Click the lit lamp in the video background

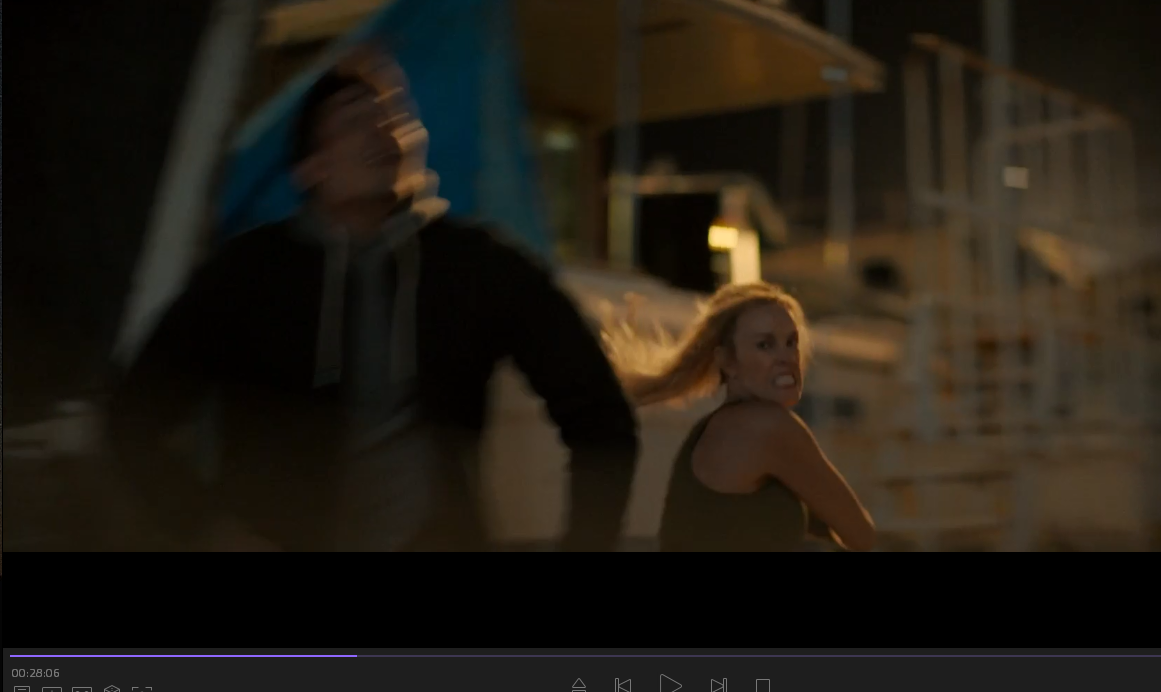(x=723, y=237)
